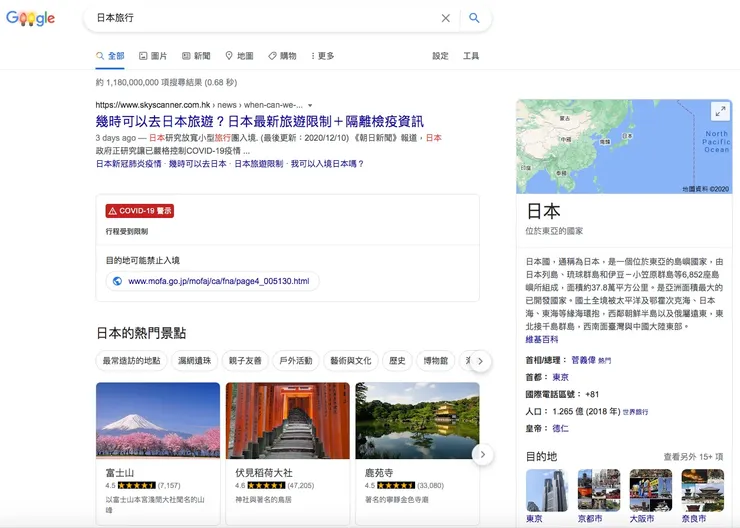Open the 京都市 destination thumbnail

(598, 491)
